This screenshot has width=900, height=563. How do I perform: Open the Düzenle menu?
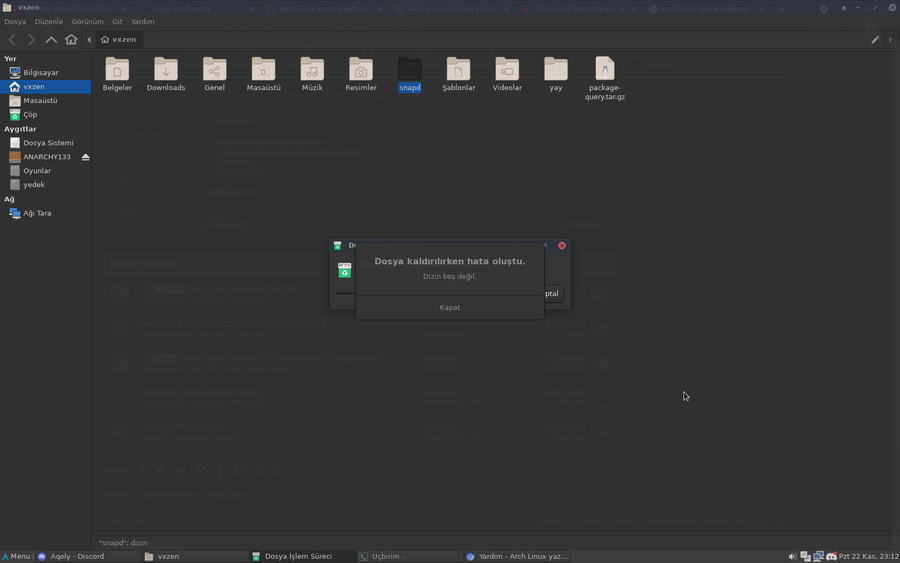49,22
